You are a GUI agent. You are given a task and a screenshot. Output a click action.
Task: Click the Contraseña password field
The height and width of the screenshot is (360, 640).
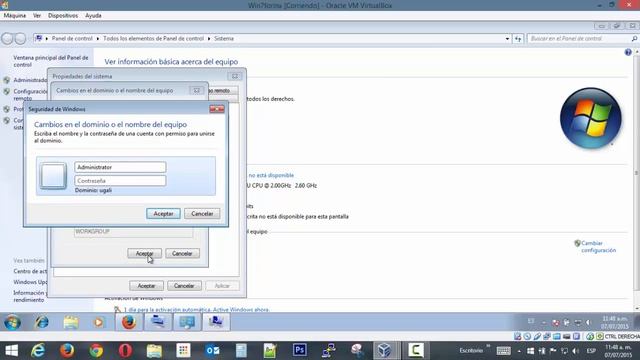click(120, 180)
